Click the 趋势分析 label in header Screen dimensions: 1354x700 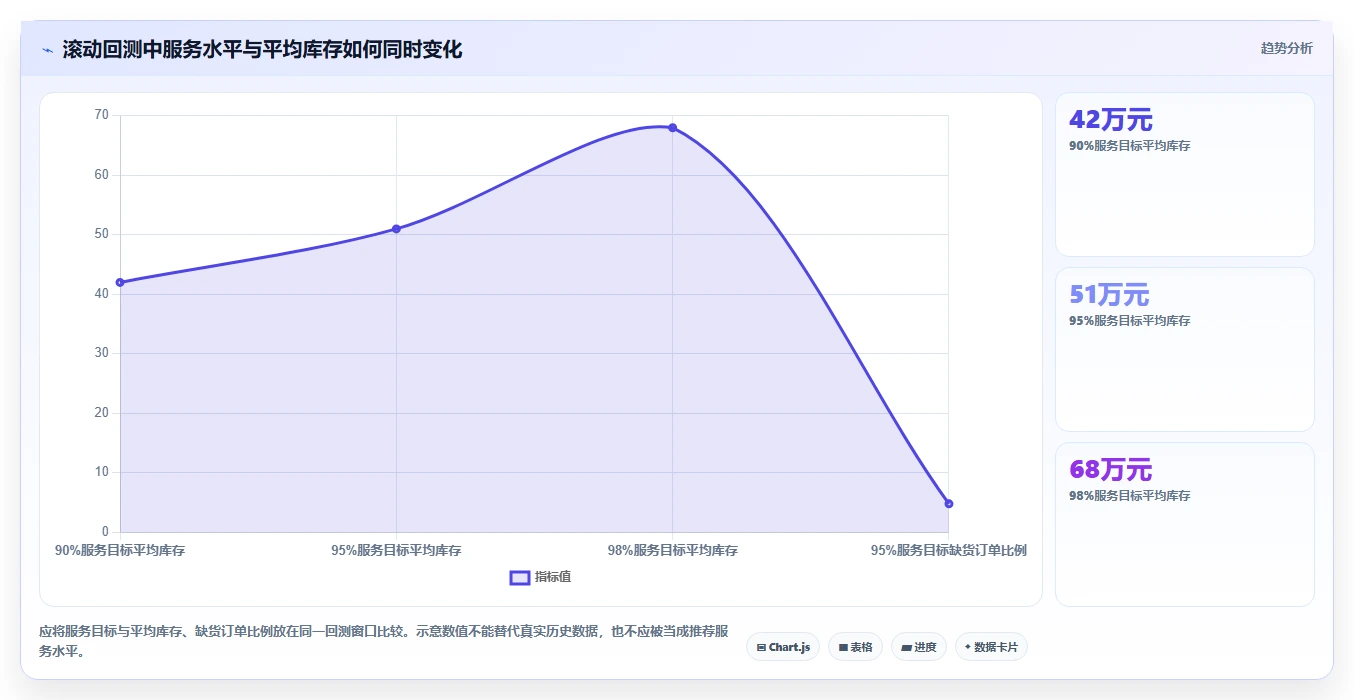(1286, 48)
